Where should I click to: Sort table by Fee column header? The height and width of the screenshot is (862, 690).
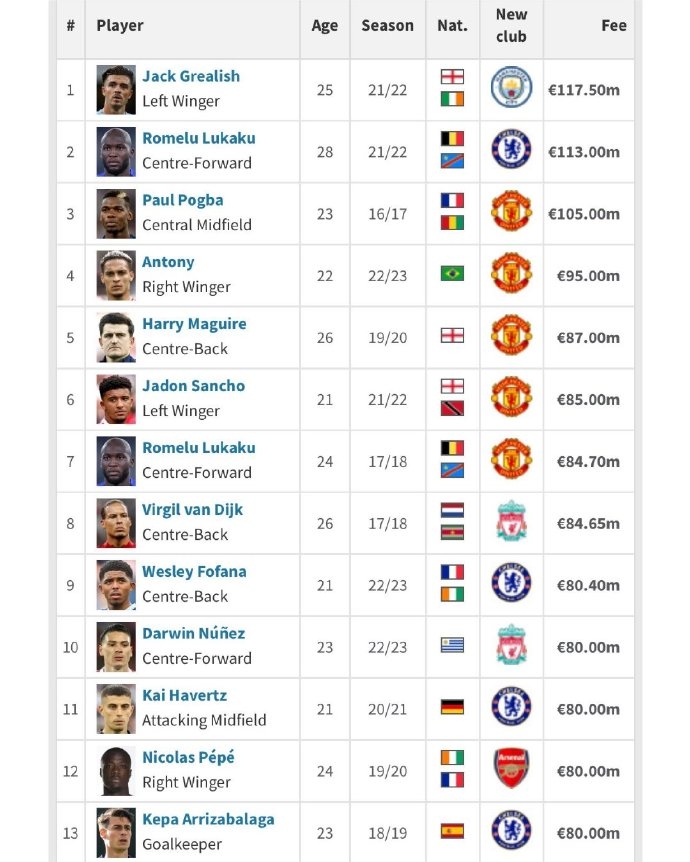pos(614,25)
